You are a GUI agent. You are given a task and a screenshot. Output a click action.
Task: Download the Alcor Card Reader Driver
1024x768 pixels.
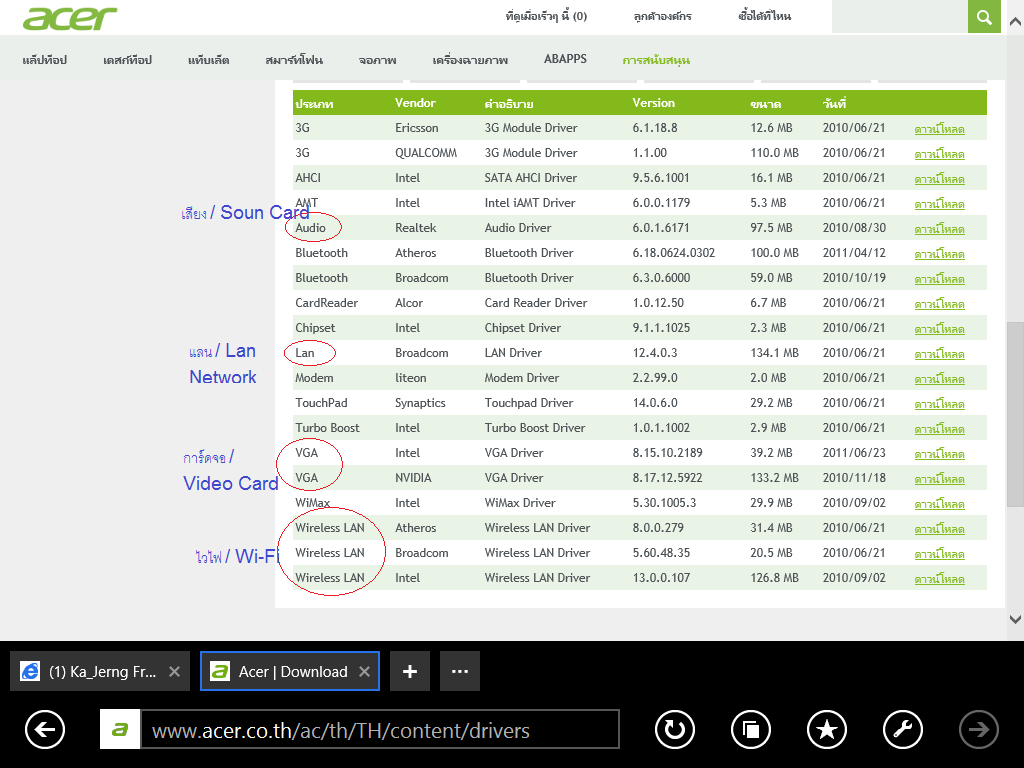(x=939, y=304)
